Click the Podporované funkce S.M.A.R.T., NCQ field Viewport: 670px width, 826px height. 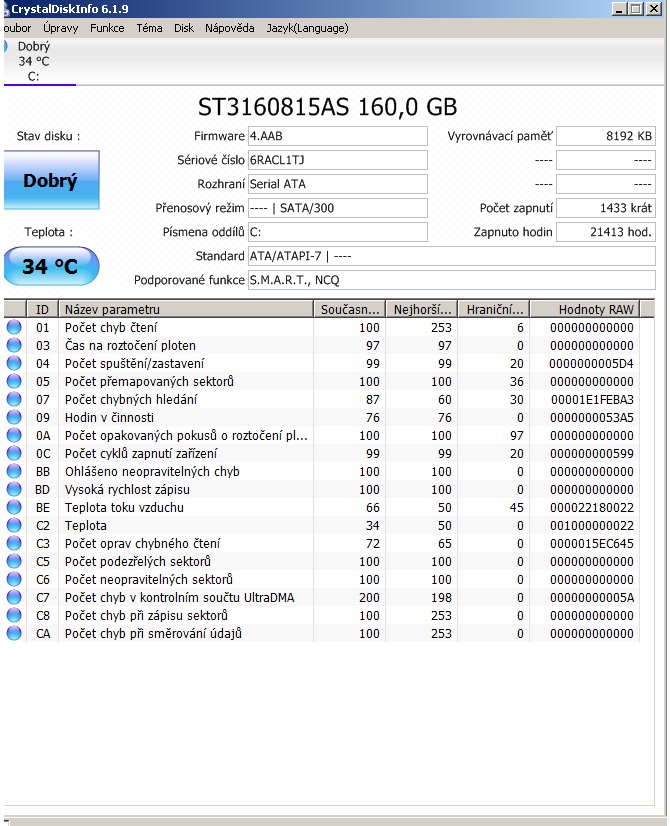pyautogui.click(x=452, y=280)
